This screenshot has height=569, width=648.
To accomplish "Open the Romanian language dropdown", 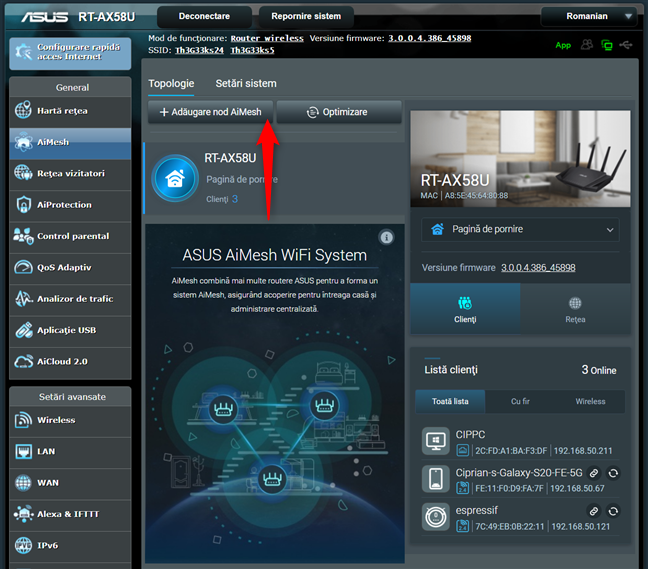I will [x=589, y=17].
